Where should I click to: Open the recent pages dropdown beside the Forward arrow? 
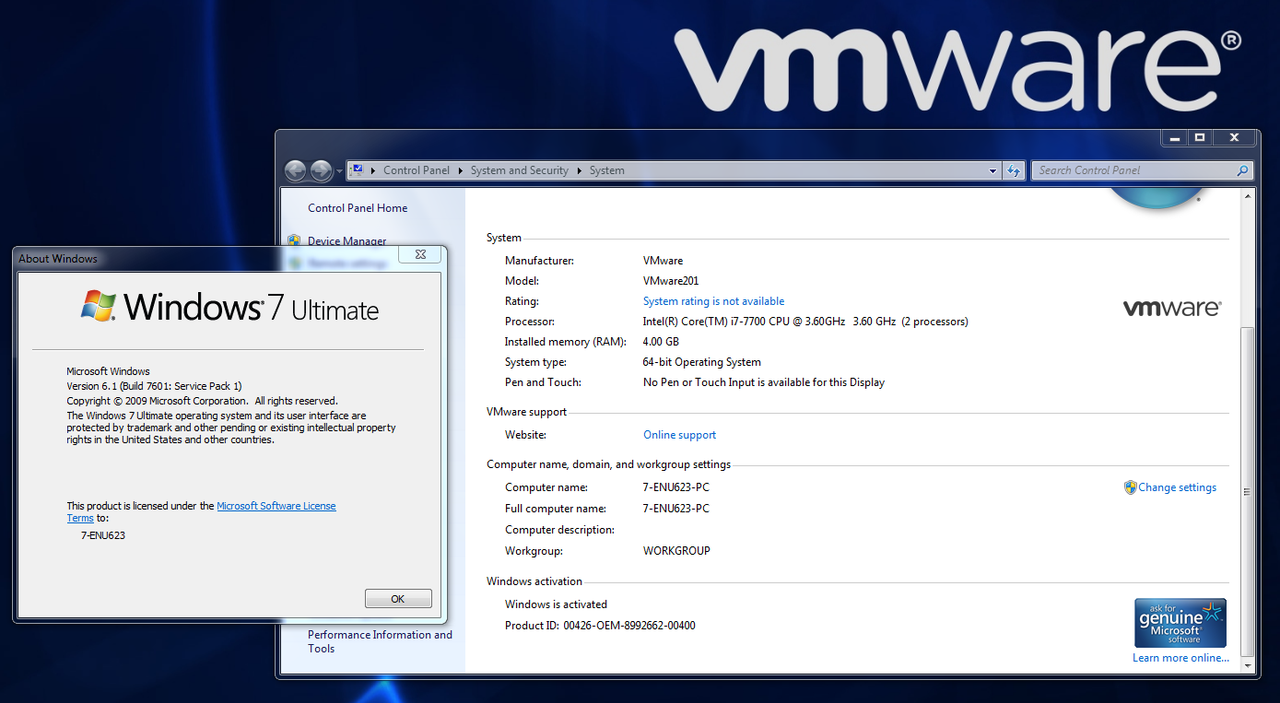click(x=339, y=171)
